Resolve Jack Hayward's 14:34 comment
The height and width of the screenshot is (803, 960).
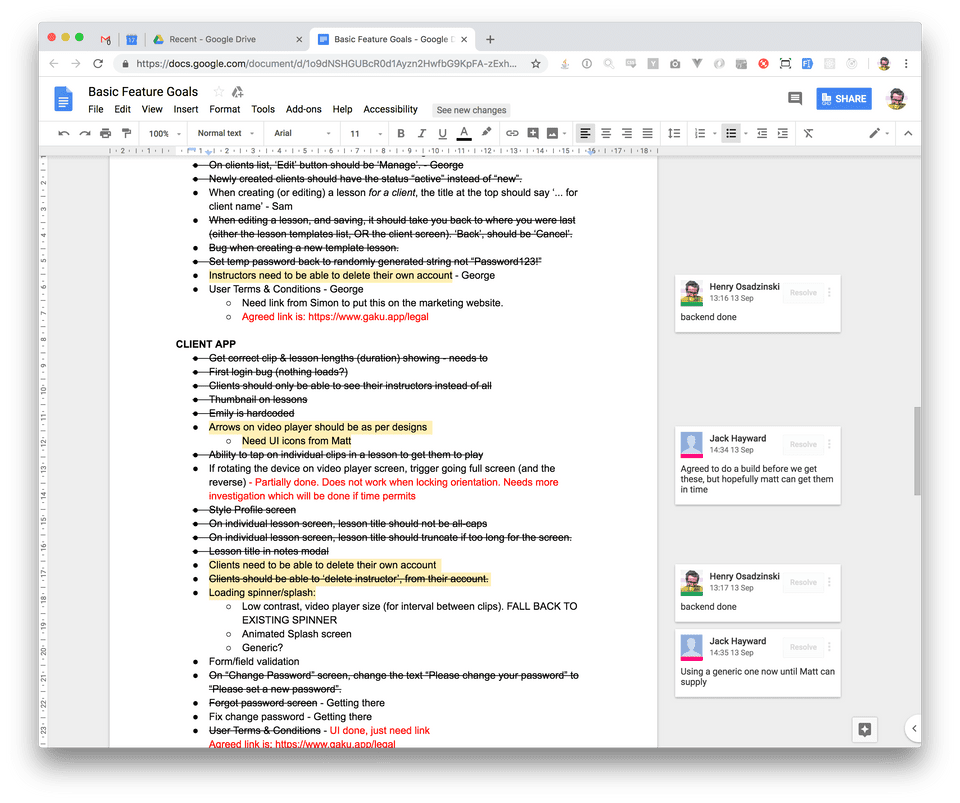pyautogui.click(x=803, y=444)
